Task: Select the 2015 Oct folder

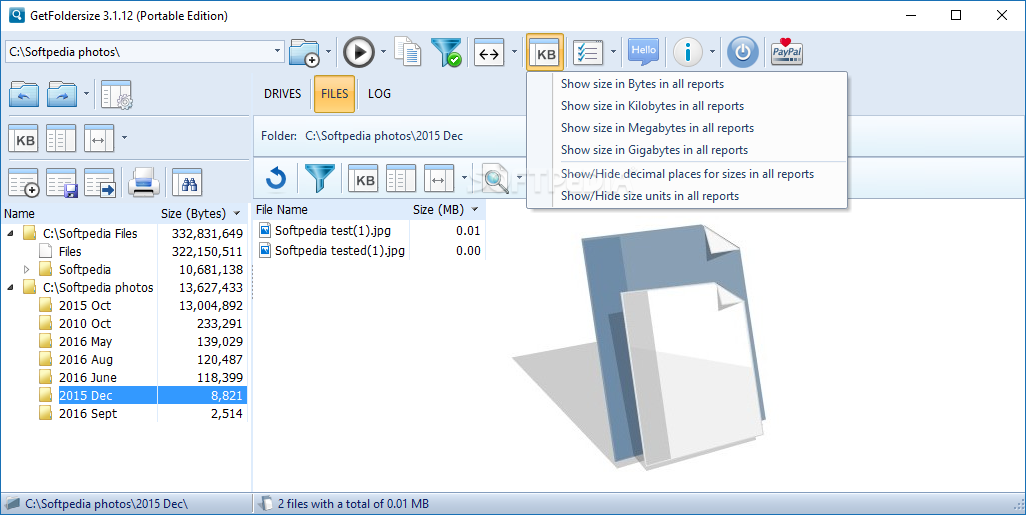Action: [x=85, y=306]
